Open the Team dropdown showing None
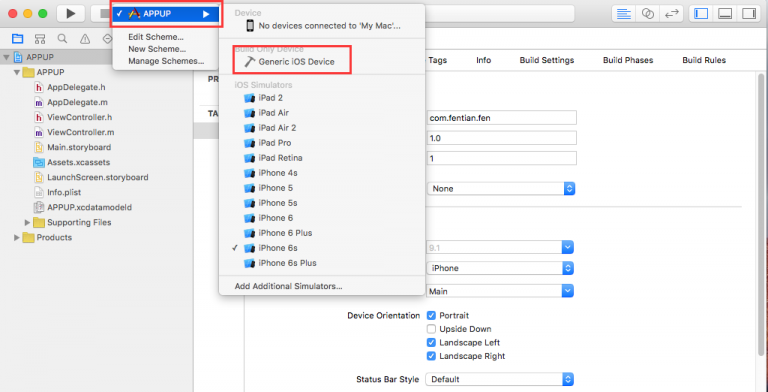 [x=500, y=189]
